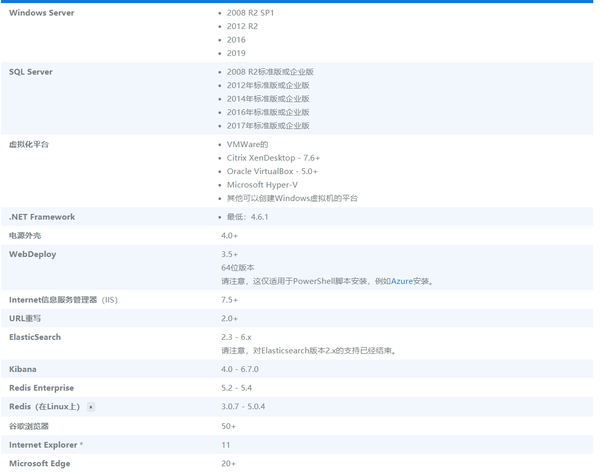Image resolution: width=600 pixels, height=473 pixels.
Task: Click the 最低: 4.6.1 value
Action: tap(248, 217)
